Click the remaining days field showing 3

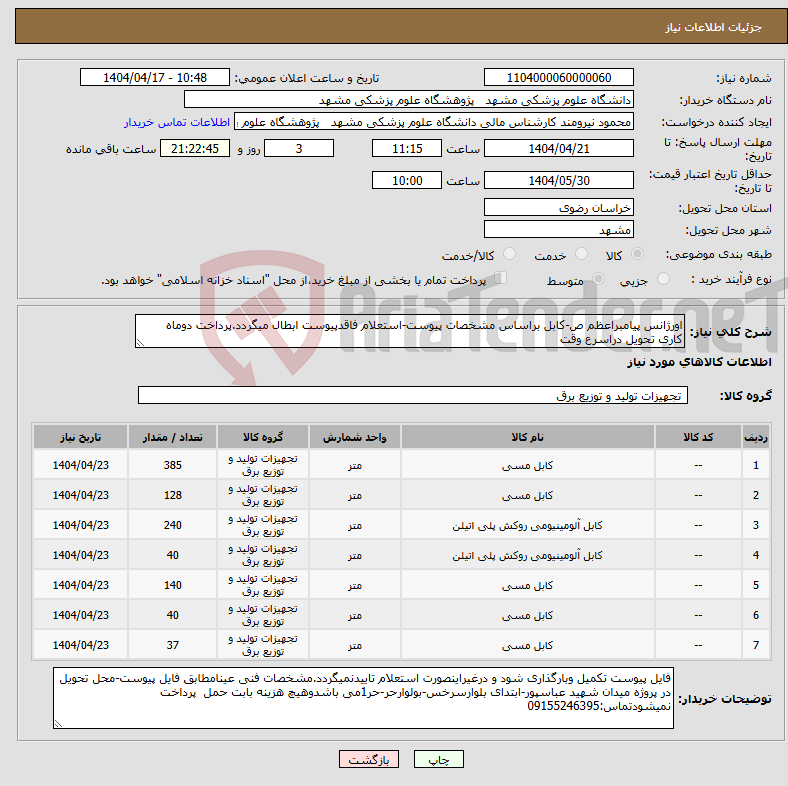pyautogui.click(x=299, y=148)
